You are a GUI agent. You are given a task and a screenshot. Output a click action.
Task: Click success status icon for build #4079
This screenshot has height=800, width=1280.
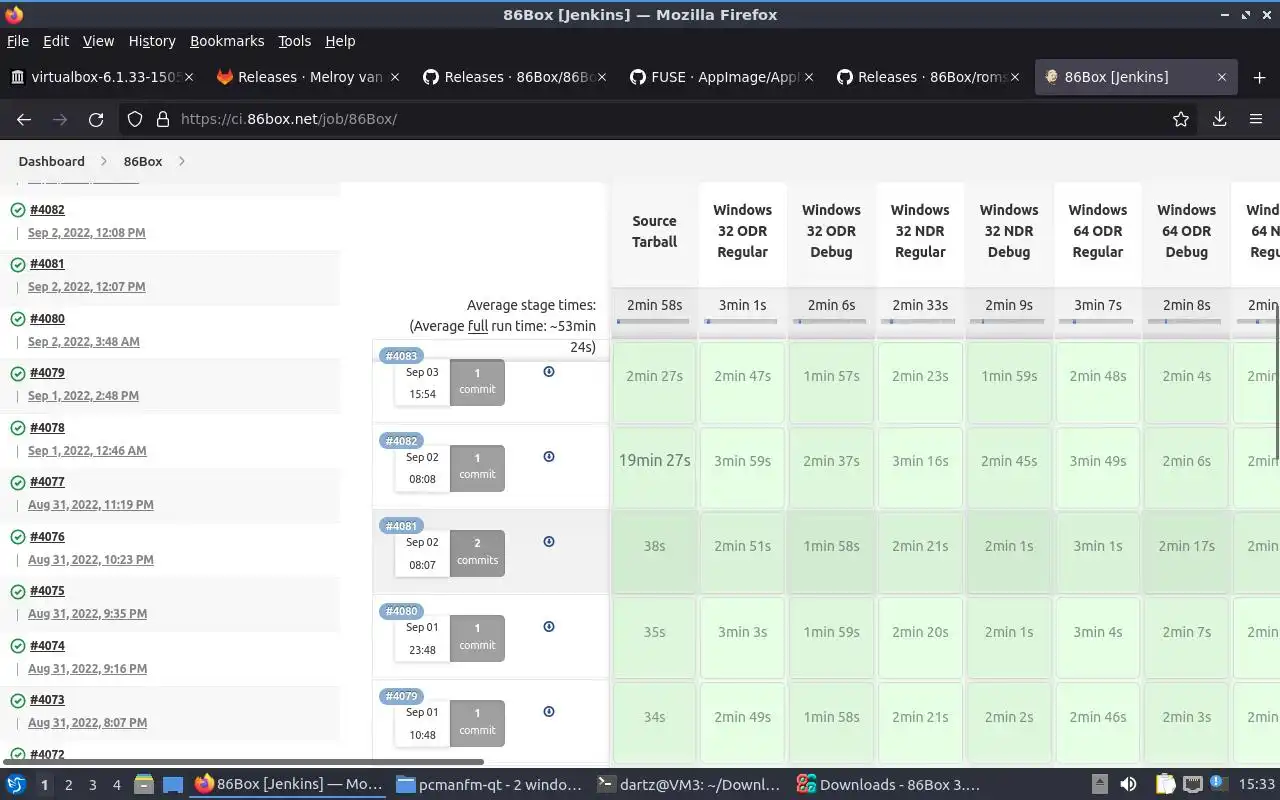click(x=18, y=374)
